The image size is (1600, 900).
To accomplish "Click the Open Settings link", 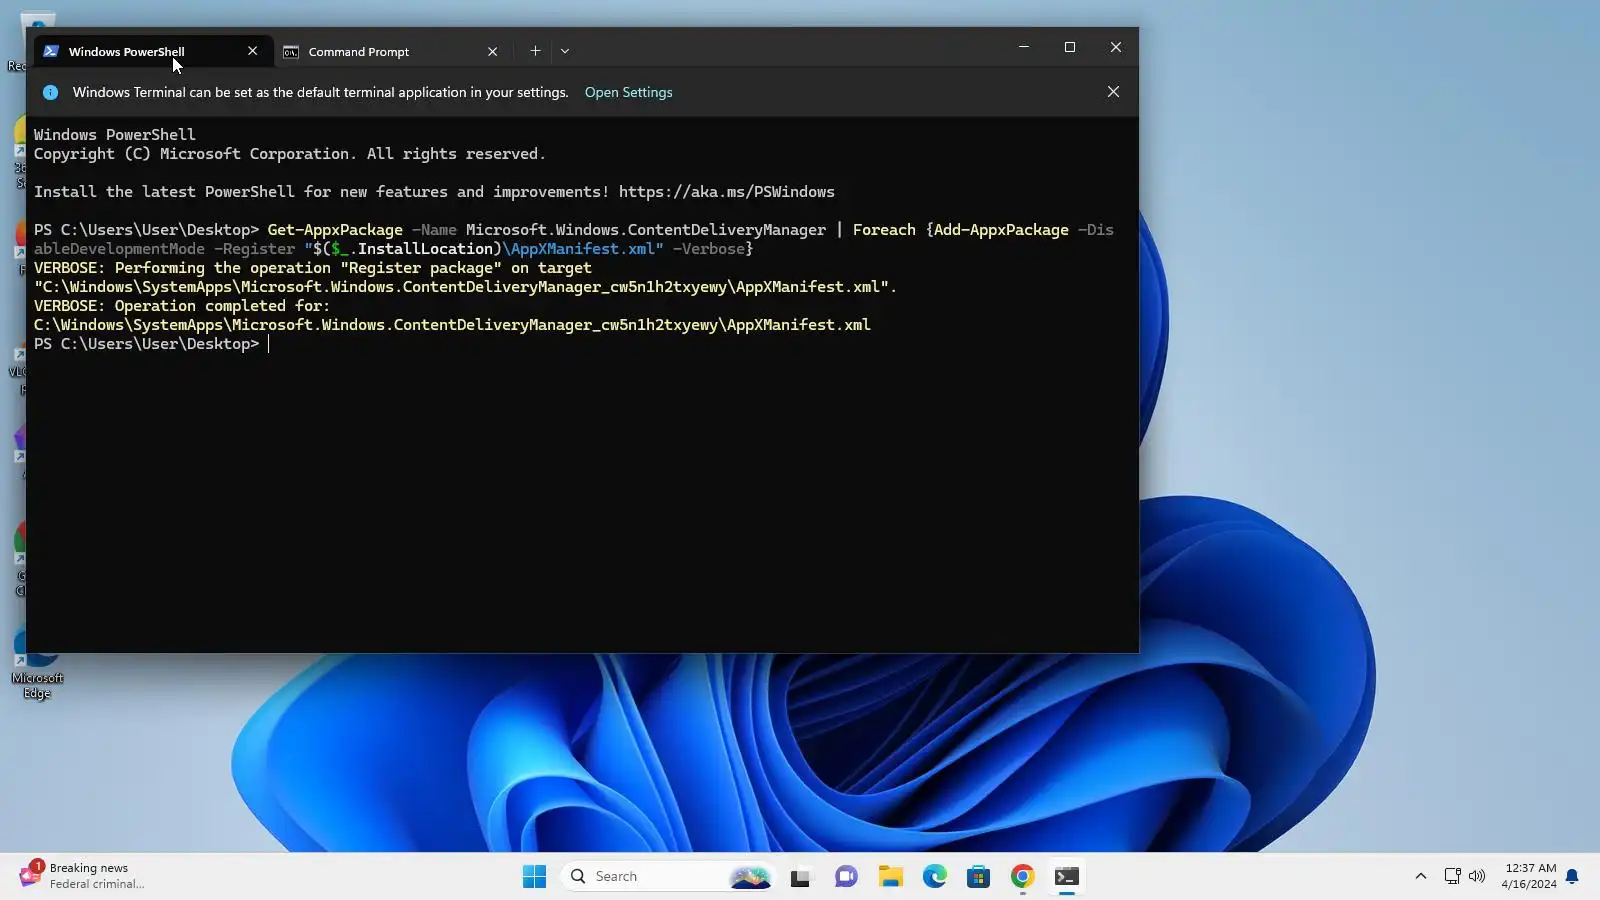I will pos(628,92).
